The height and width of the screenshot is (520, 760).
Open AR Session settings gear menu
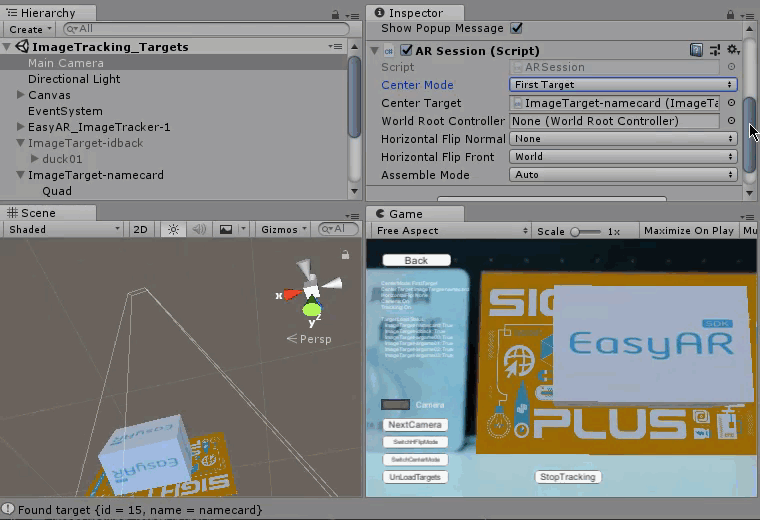(x=733, y=49)
